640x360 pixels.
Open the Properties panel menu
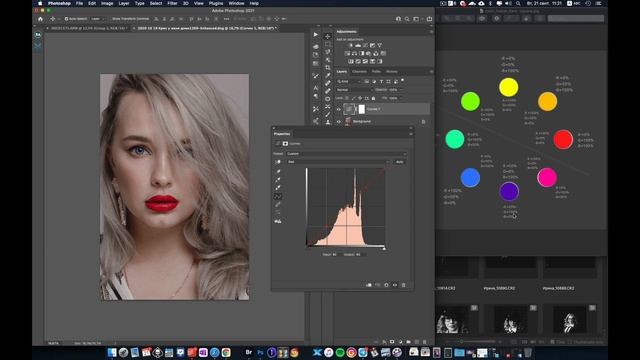[x=411, y=134]
